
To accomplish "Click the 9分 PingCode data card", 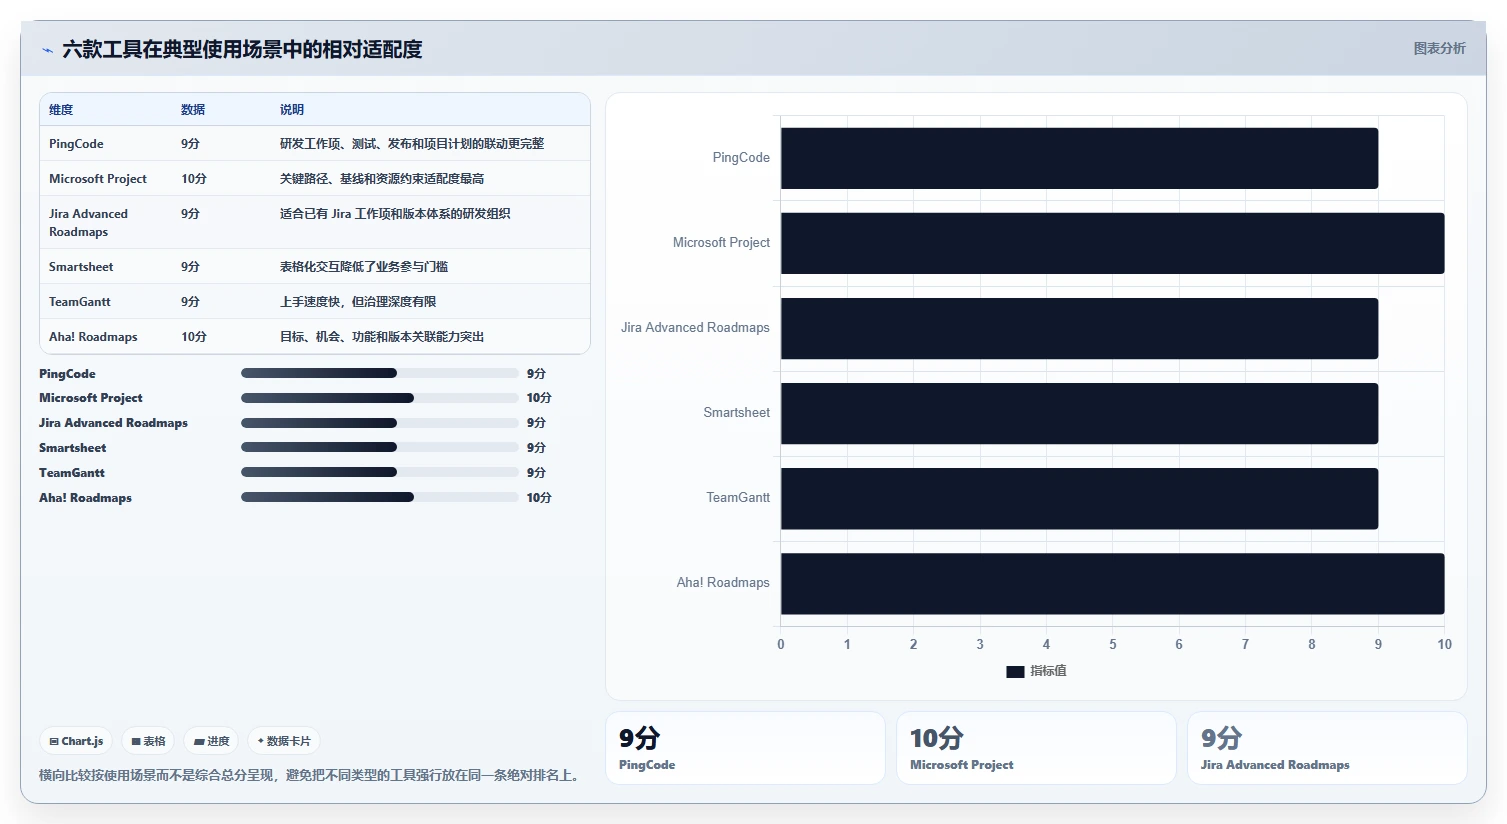I will coord(745,748).
